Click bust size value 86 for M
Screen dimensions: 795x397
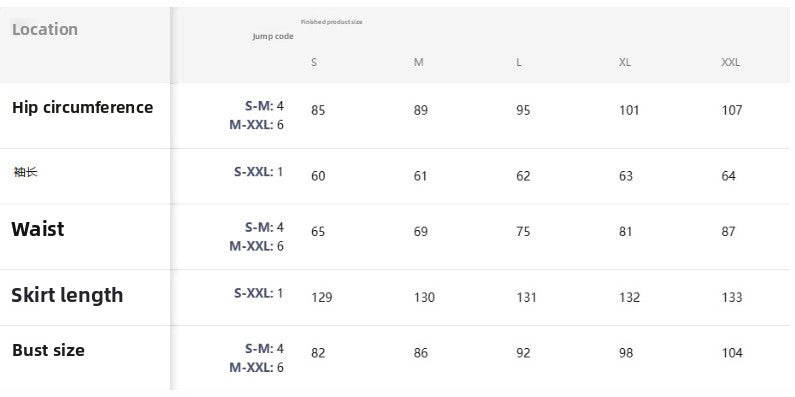coord(421,353)
